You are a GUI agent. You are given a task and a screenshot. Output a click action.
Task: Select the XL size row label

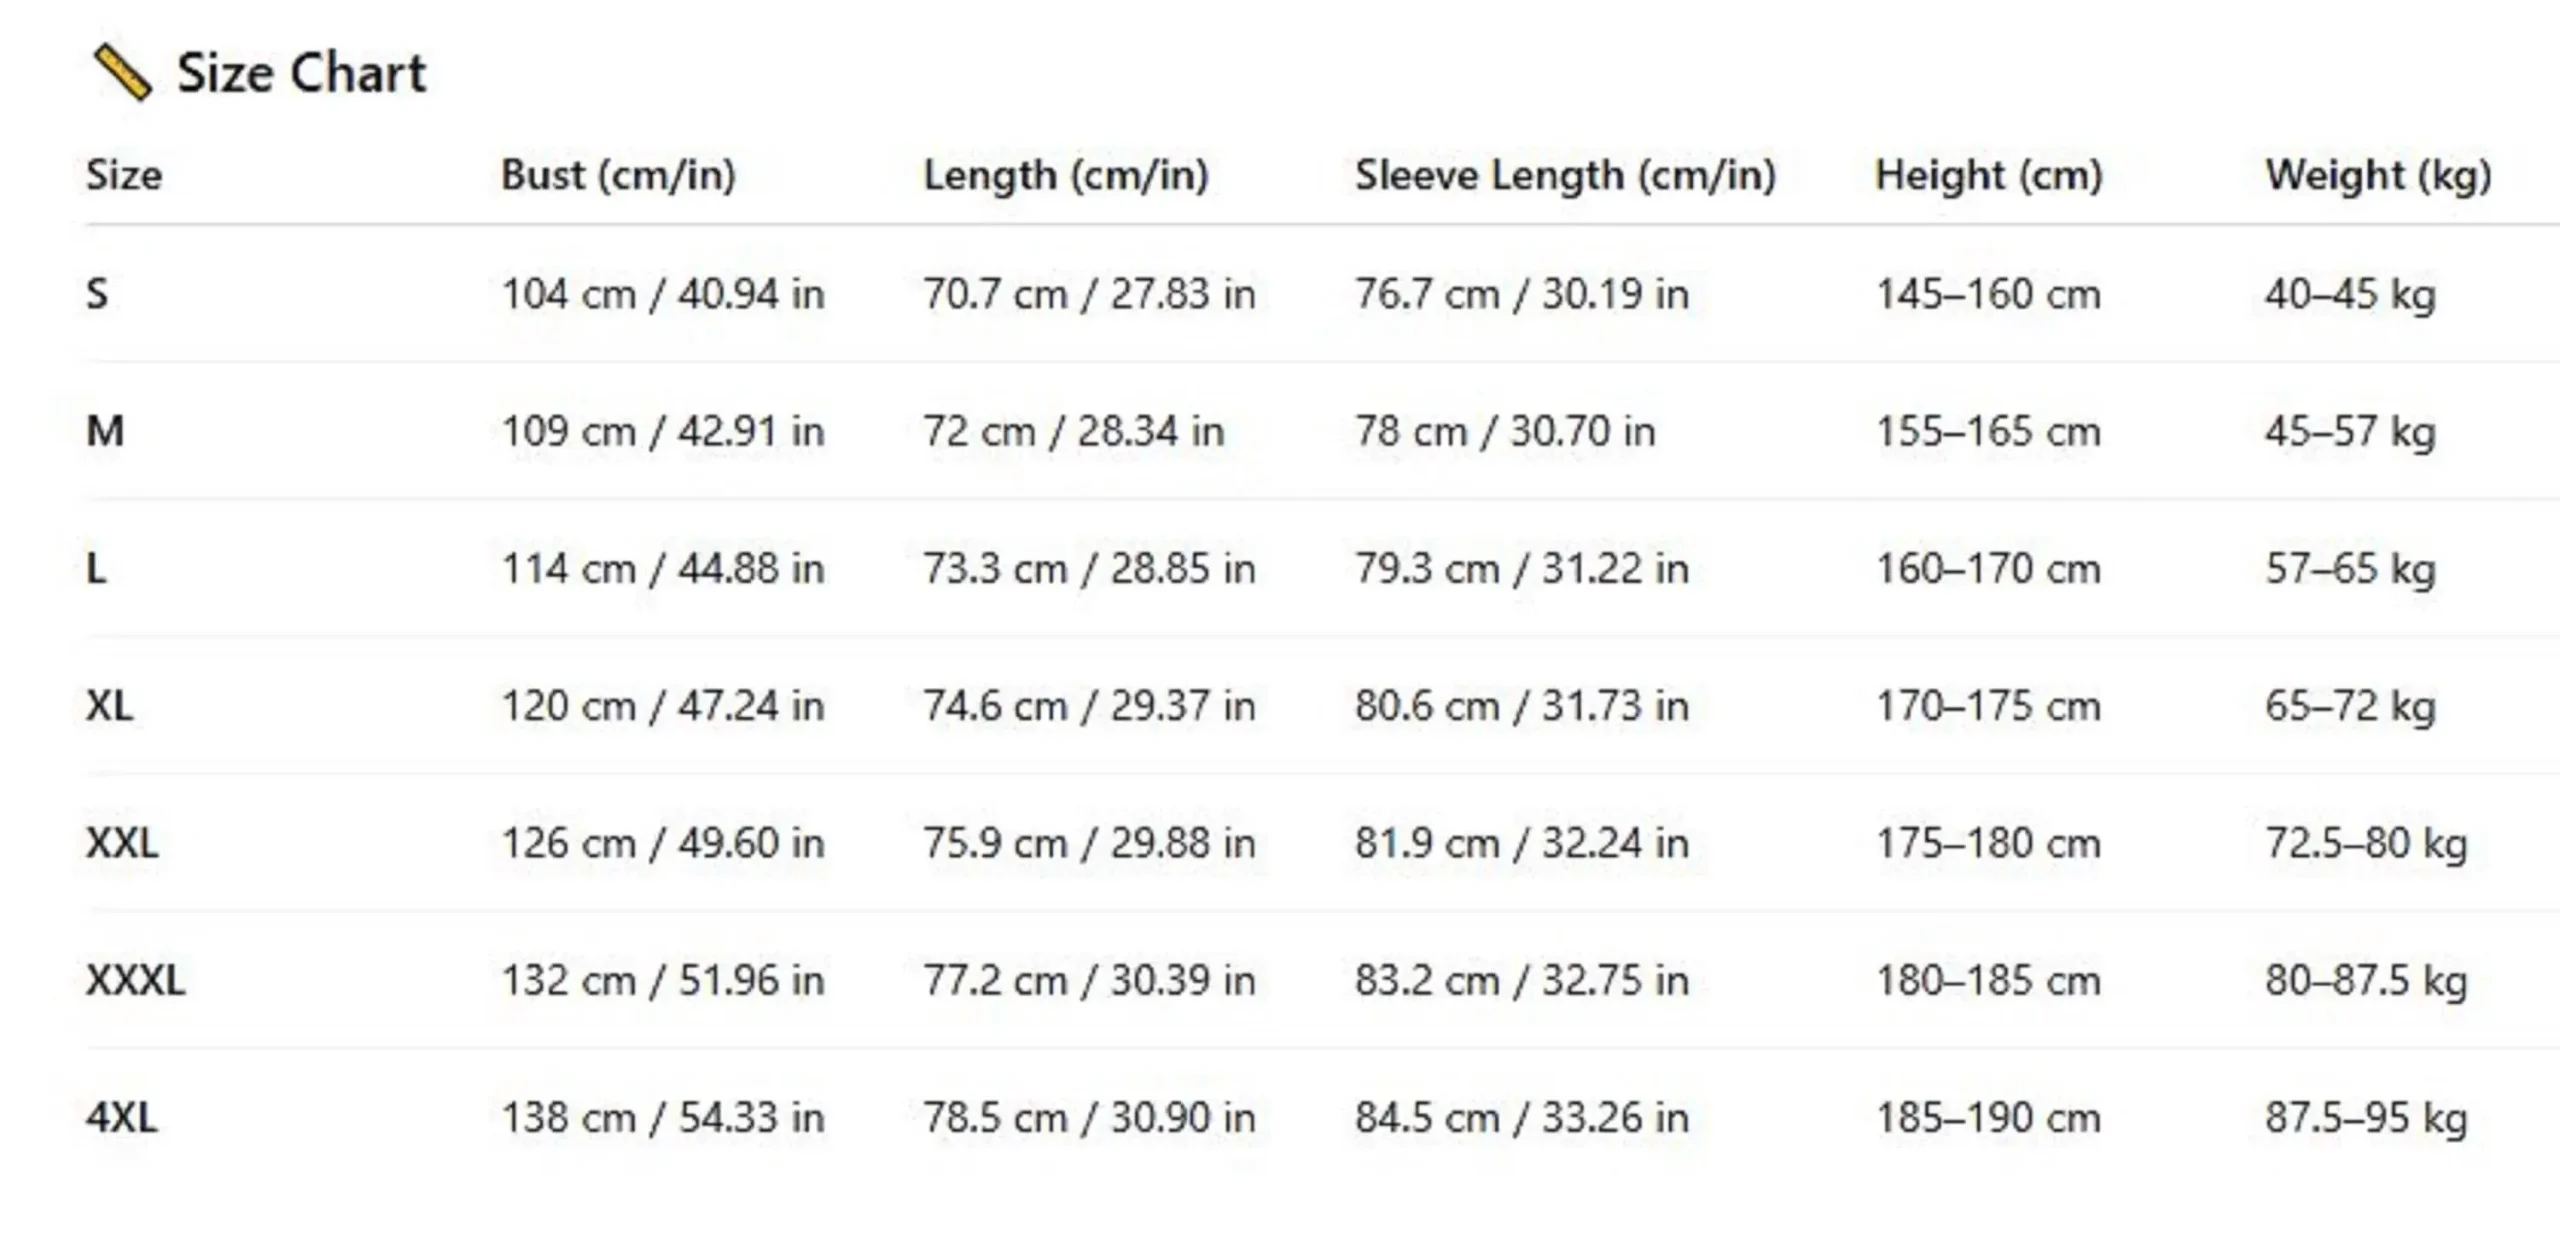click(x=109, y=706)
